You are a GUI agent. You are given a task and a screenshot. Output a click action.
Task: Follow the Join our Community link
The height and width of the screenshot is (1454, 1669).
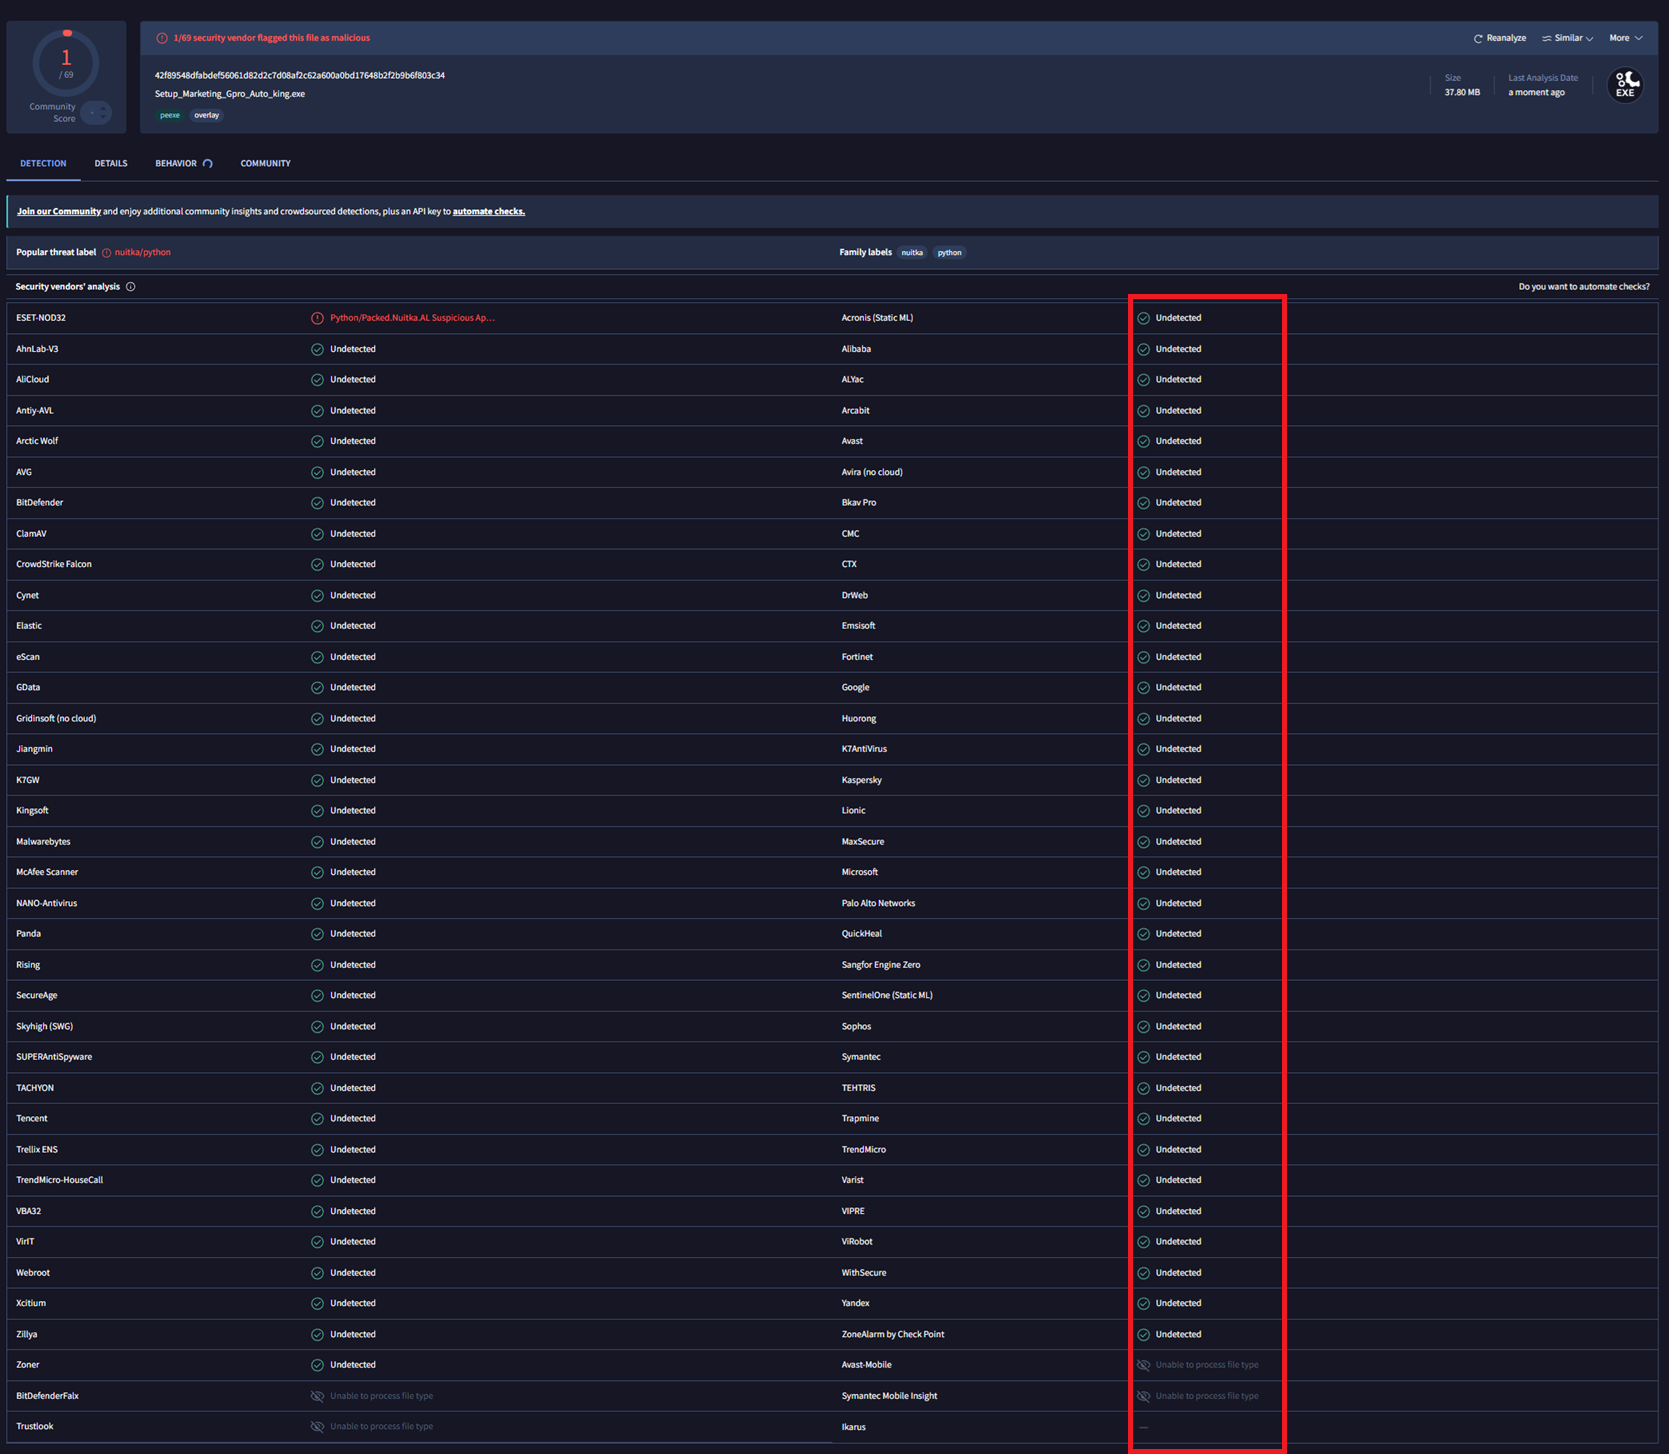(59, 212)
